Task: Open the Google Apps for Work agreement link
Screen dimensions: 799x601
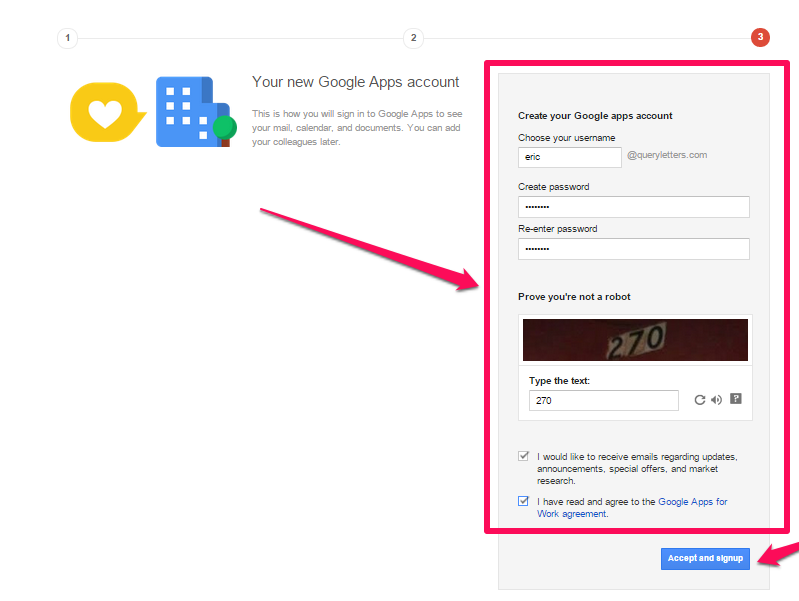Action: click(632, 508)
